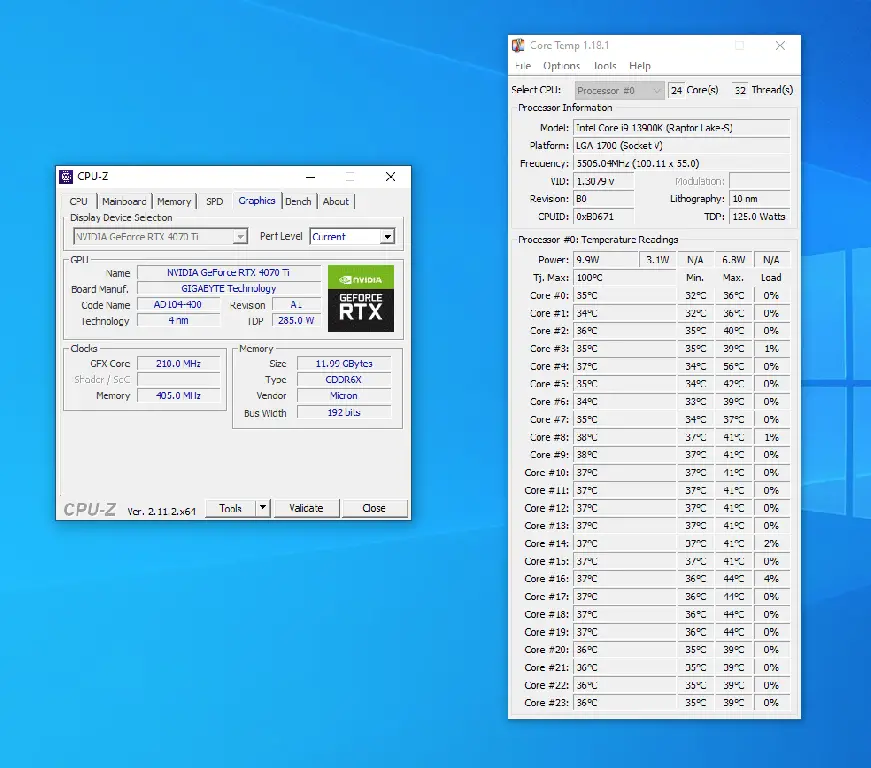Click the Close button in CPU-Z footer
Viewport: 871px width, 768px height.
[374, 508]
